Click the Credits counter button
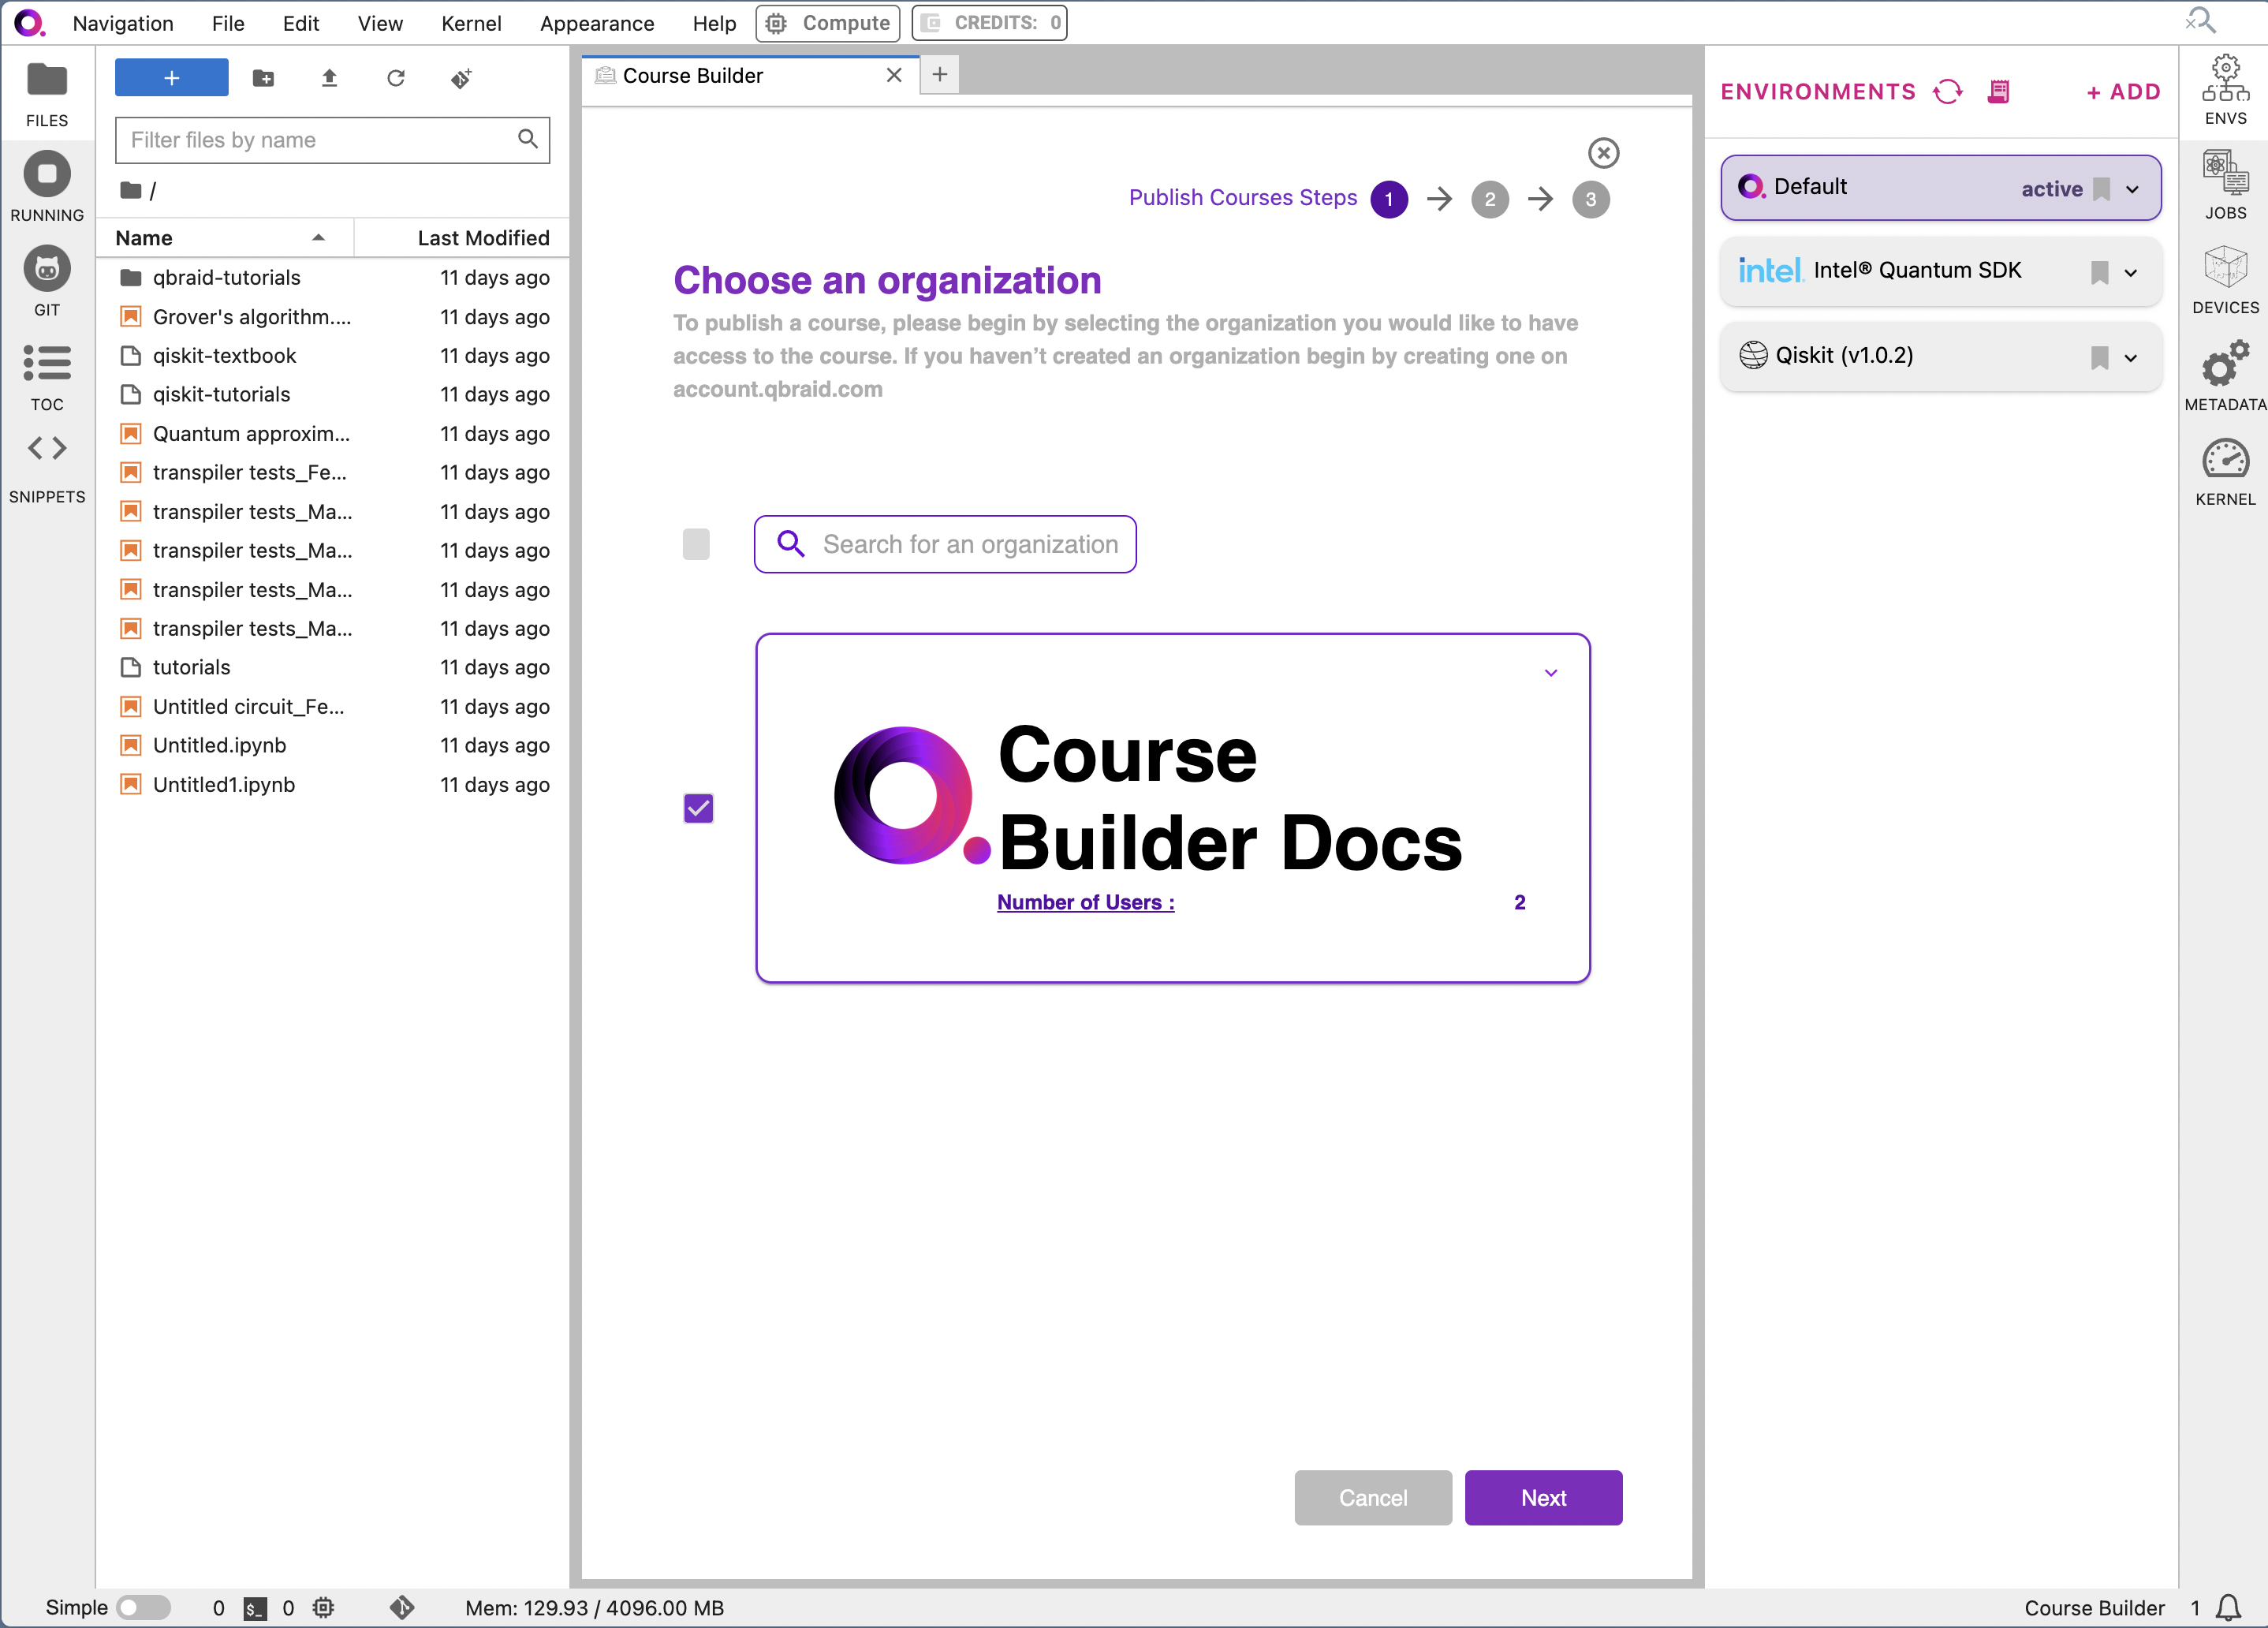 (x=989, y=23)
